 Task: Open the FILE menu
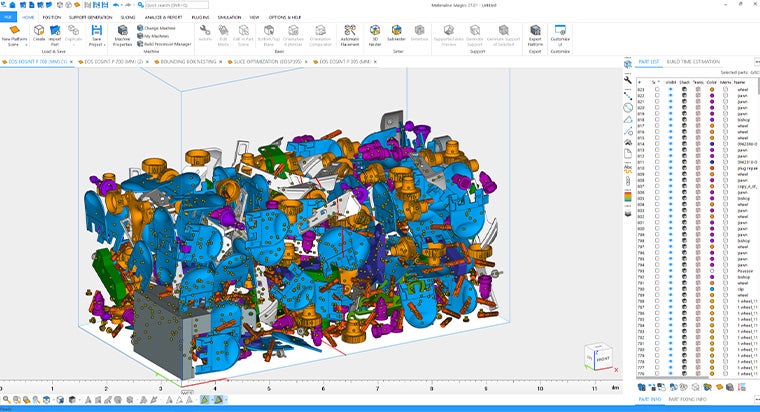click(x=8, y=17)
